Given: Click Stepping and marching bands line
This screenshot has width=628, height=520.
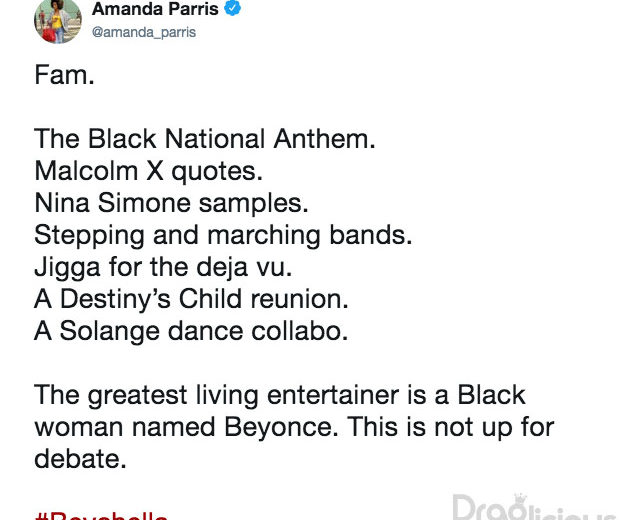Looking at the screenshot, I should pos(223,235).
